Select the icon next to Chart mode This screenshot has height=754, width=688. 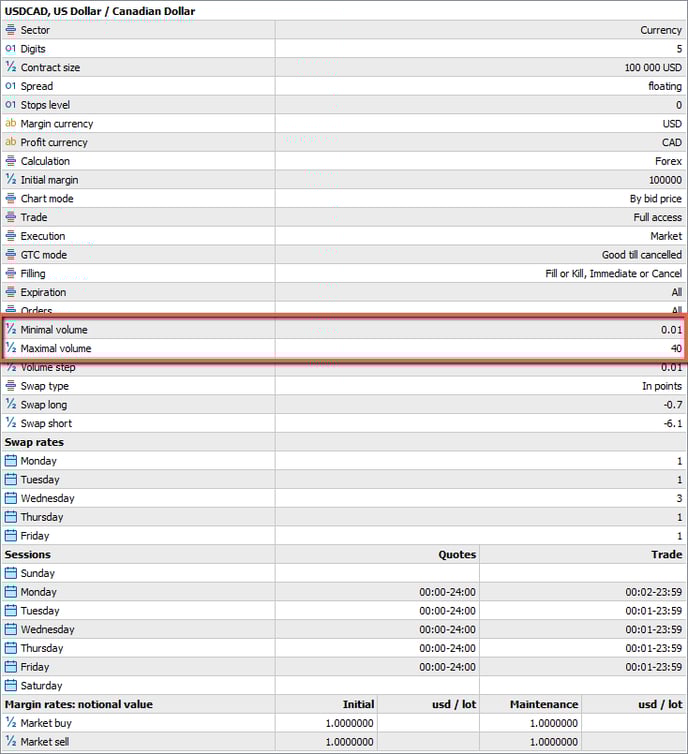[11, 199]
